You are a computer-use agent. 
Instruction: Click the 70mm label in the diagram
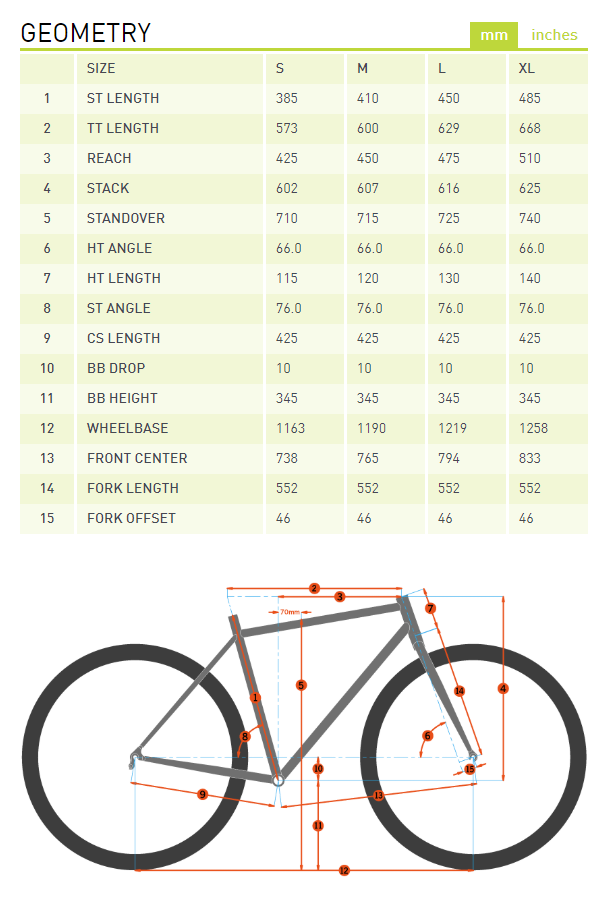289,611
